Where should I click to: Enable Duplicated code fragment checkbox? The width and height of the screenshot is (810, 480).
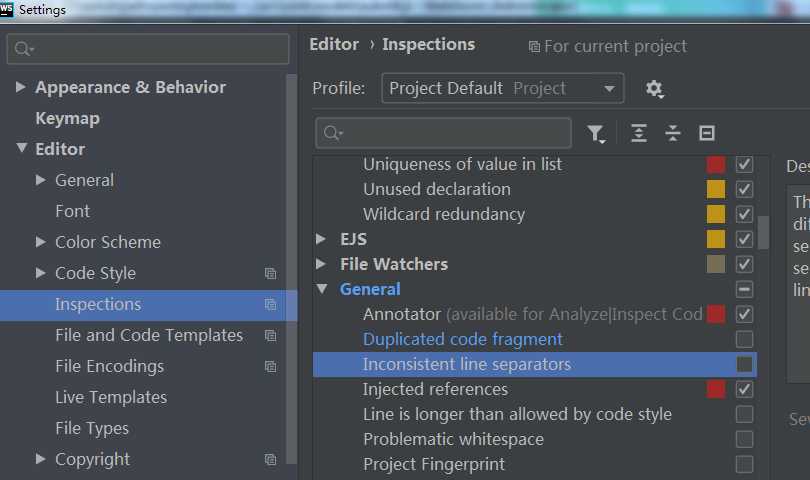point(744,339)
